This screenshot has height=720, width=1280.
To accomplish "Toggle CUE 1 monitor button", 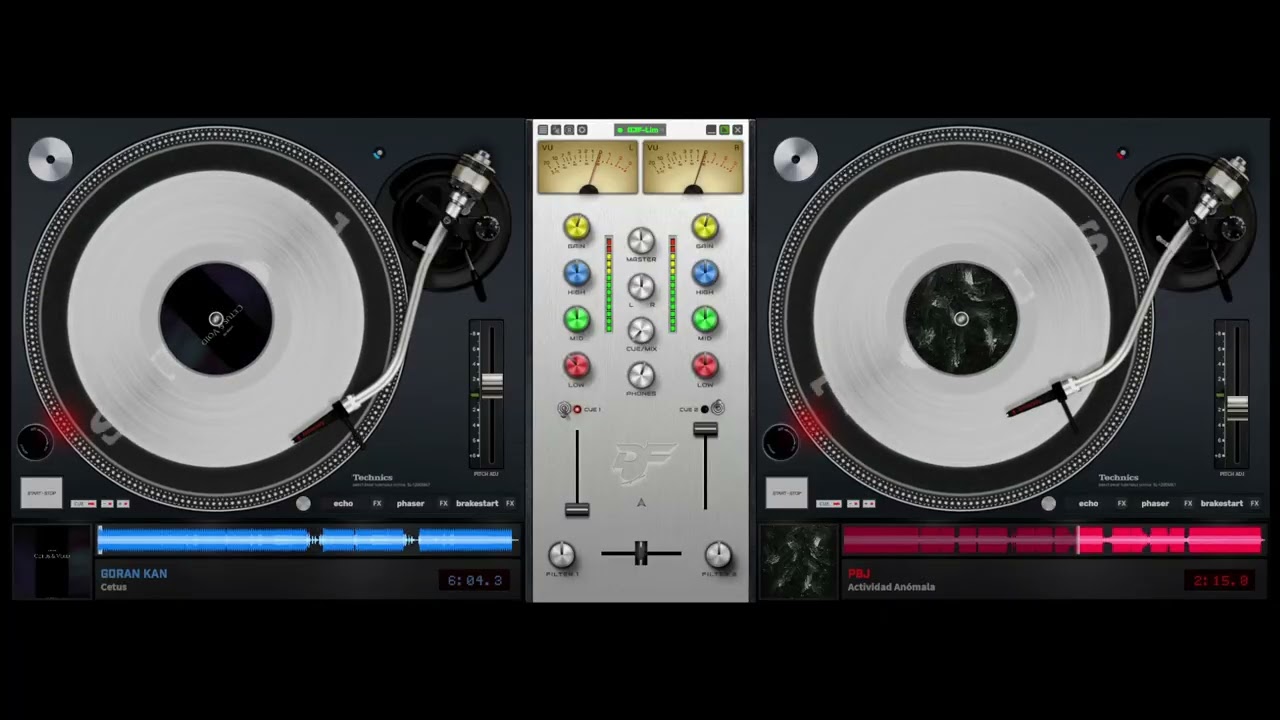I will tap(577, 409).
